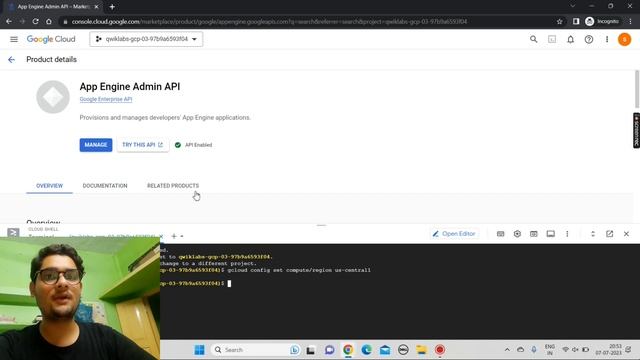Show hidden system tray icons
The image size is (640, 360).
pyautogui.click(x=507, y=350)
